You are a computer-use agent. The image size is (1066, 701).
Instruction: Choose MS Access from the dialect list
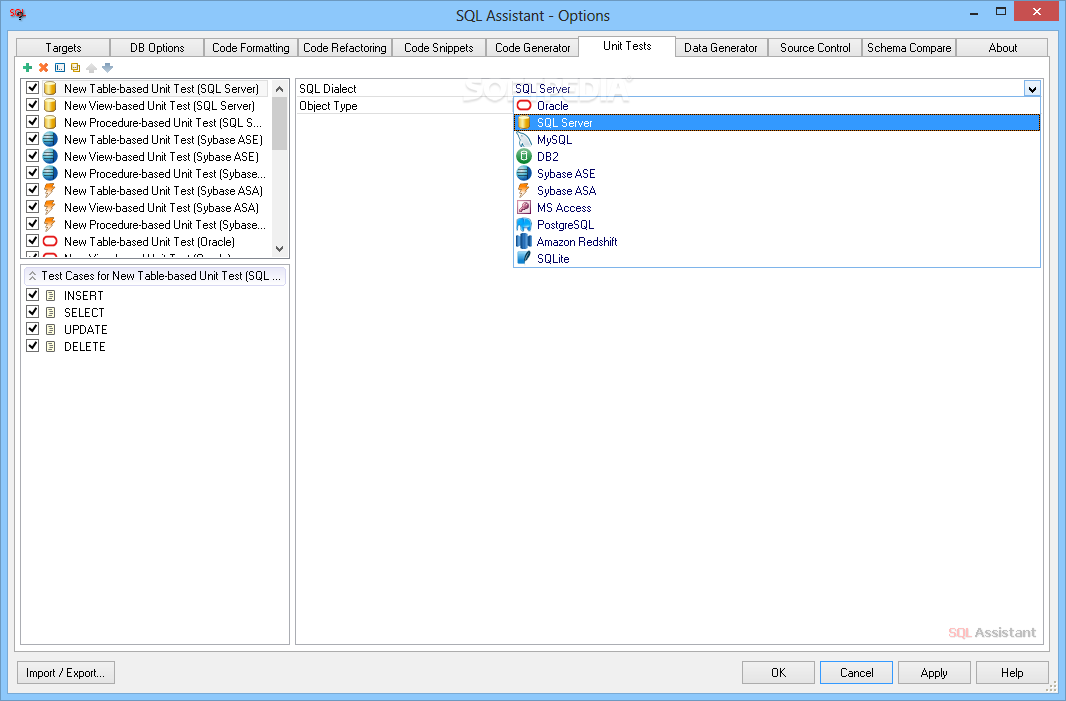(777, 207)
